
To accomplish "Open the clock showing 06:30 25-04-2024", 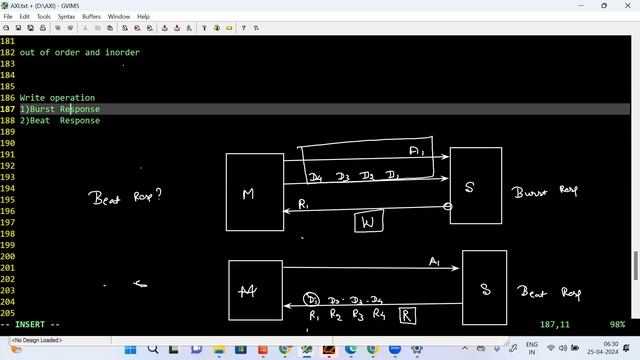I will click(603, 348).
